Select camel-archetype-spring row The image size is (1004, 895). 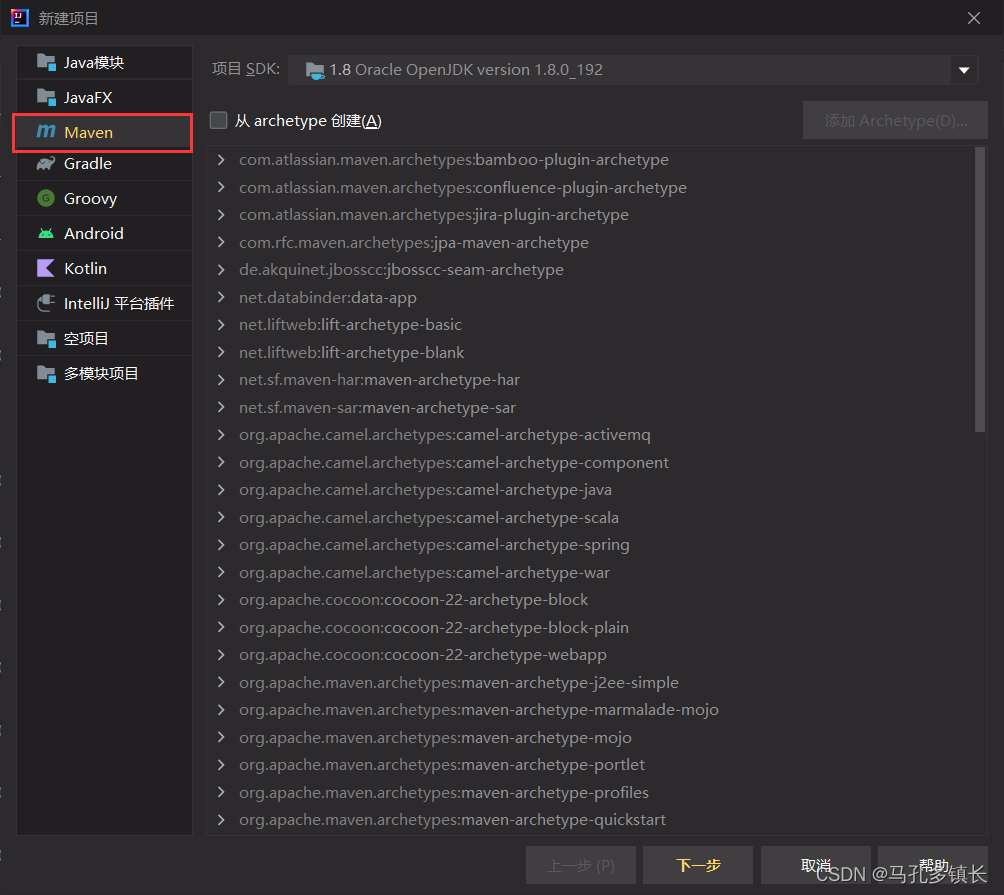590,545
